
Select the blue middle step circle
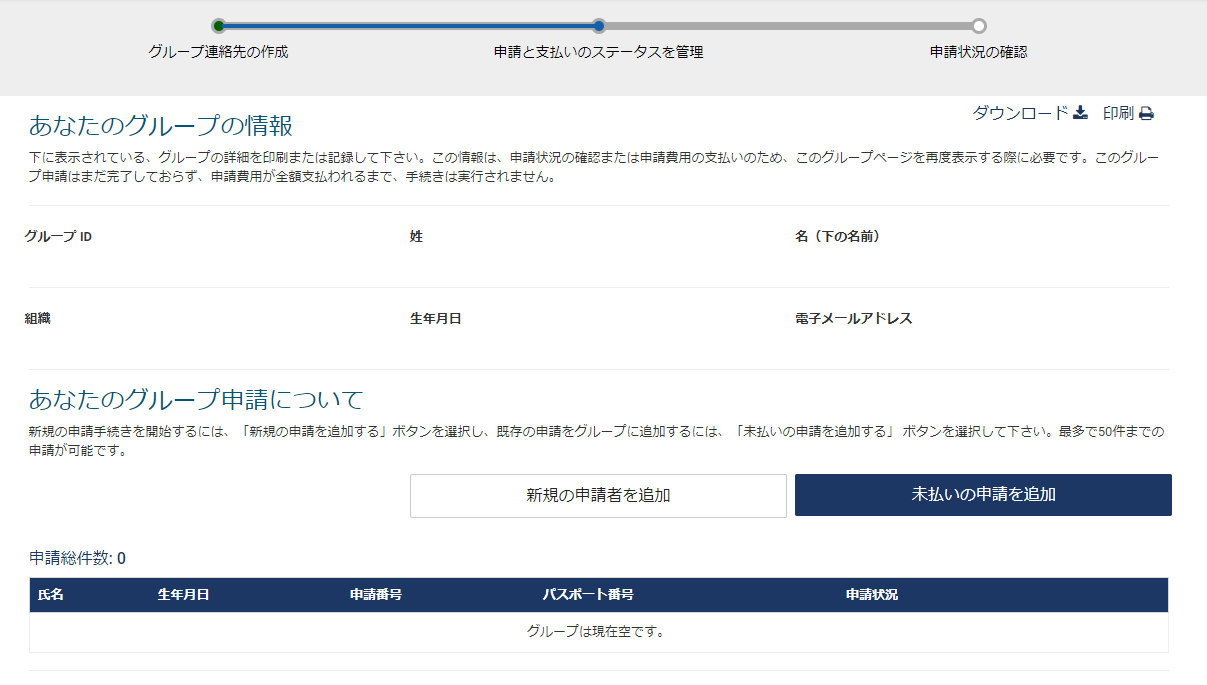coord(599,26)
